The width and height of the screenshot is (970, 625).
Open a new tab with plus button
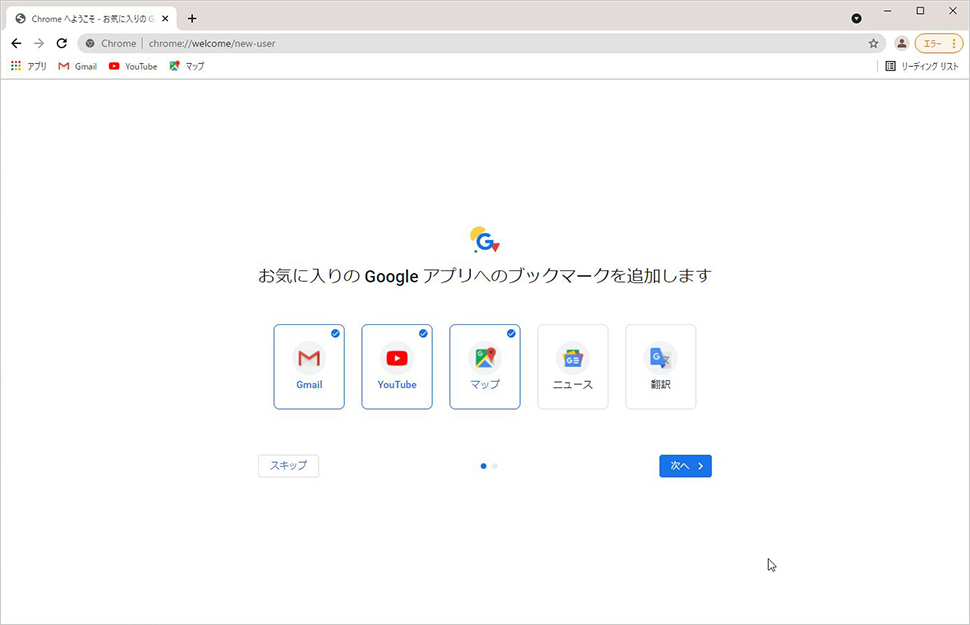point(192,19)
